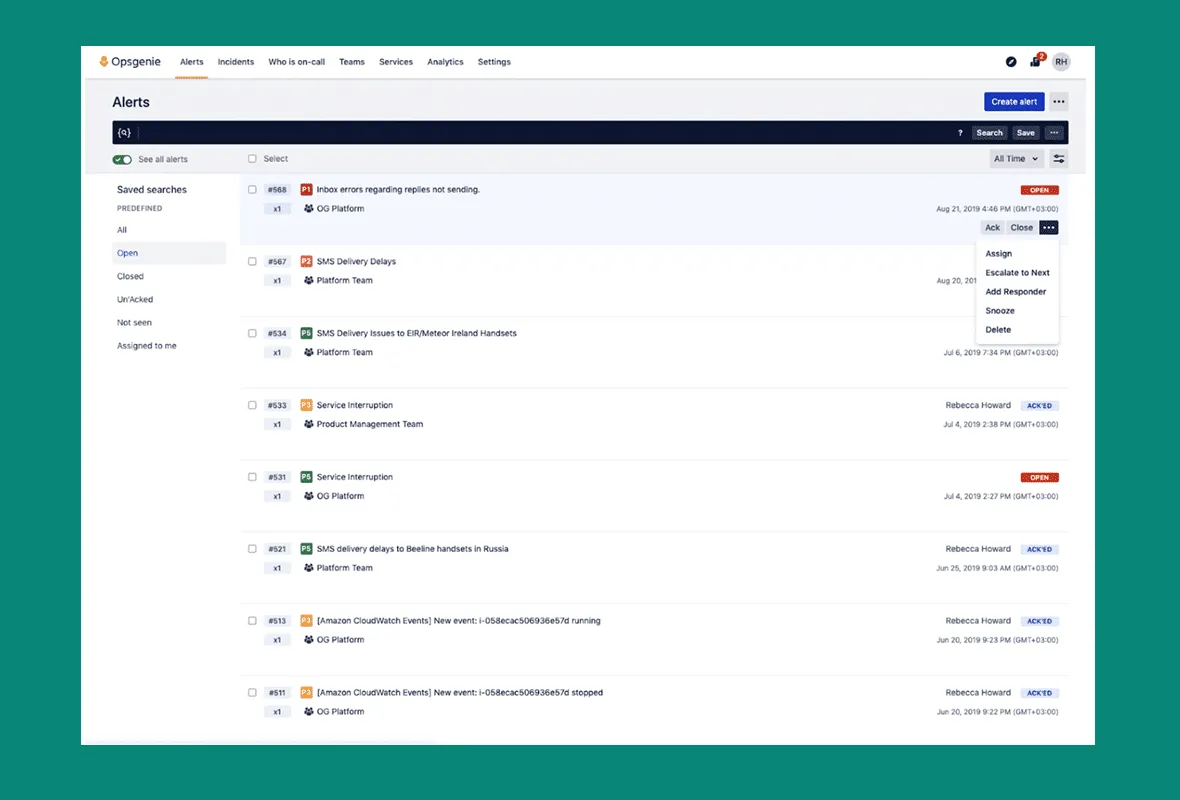Tick the checkbox for alert #567
Image resolution: width=1180 pixels, height=800 pixels.
point(252,262)
